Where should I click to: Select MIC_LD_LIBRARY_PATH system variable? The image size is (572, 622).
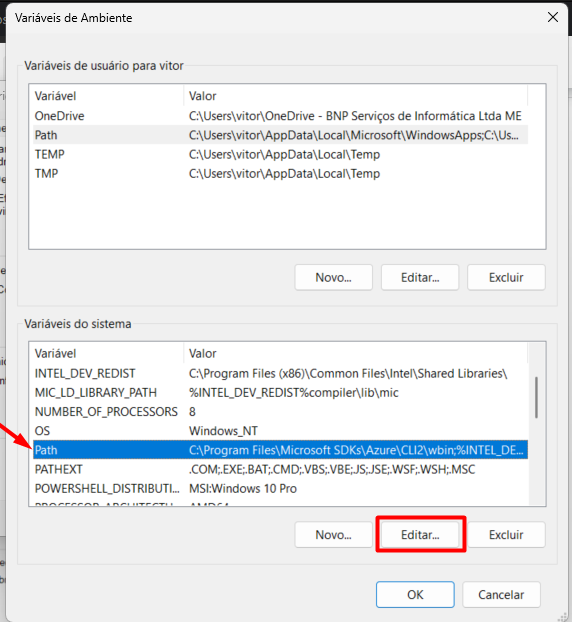(280, 392)
